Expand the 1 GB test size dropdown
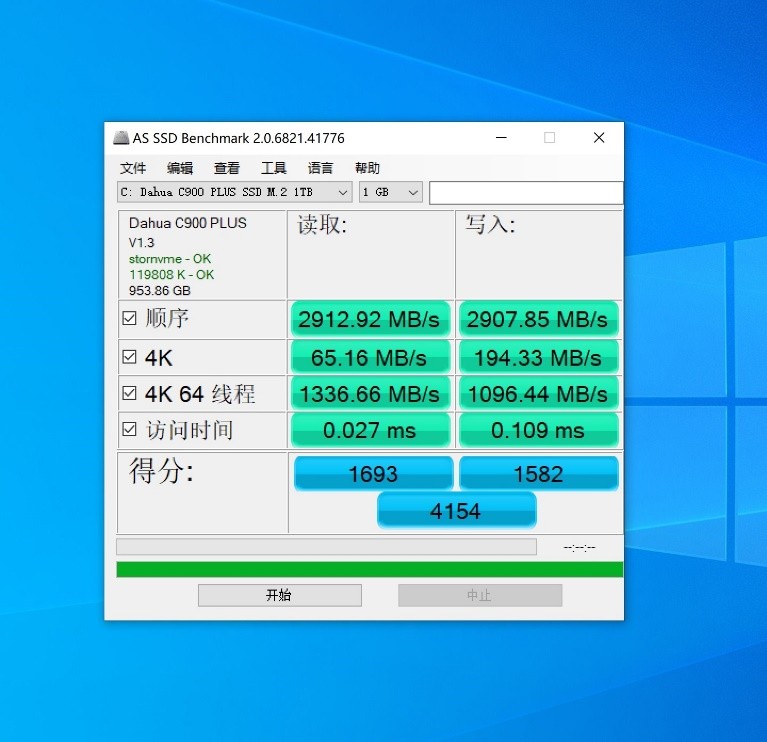This screenshot has width=767, height=742. pyautogui.click(x=390, y=192)
